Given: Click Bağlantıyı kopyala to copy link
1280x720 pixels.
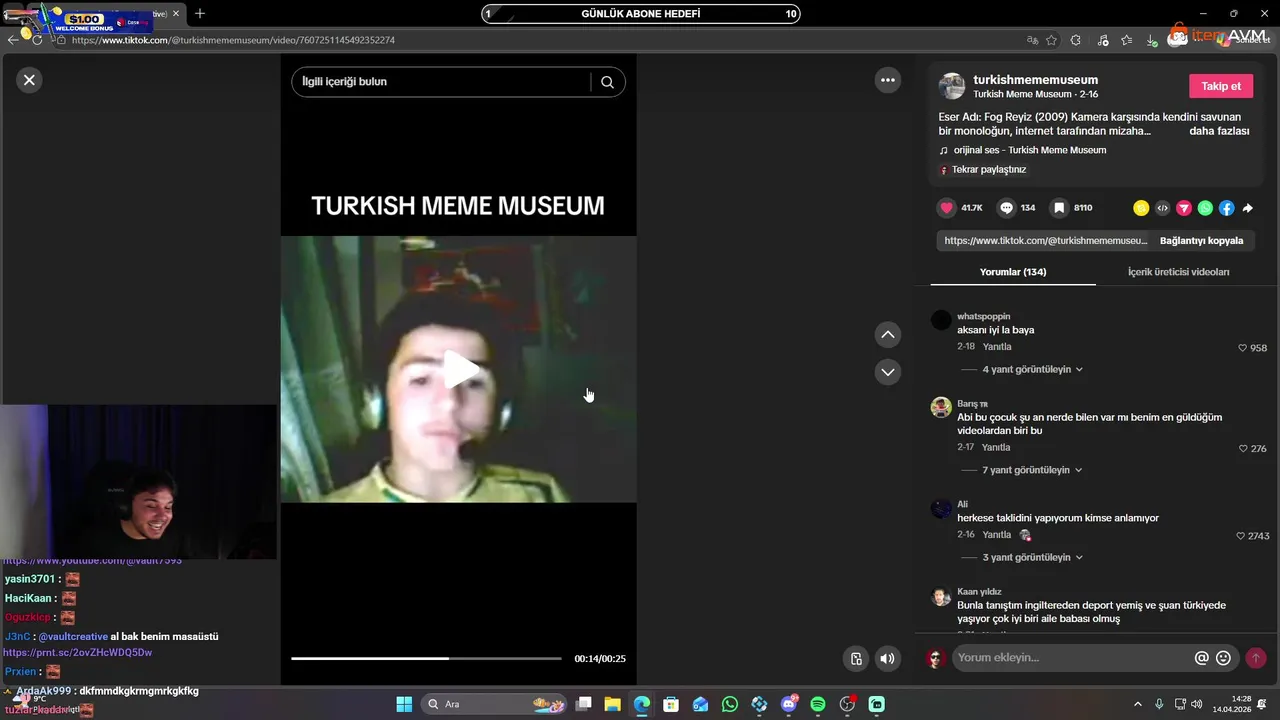Looking at the screenshot, I should (x=1201, y=241).
